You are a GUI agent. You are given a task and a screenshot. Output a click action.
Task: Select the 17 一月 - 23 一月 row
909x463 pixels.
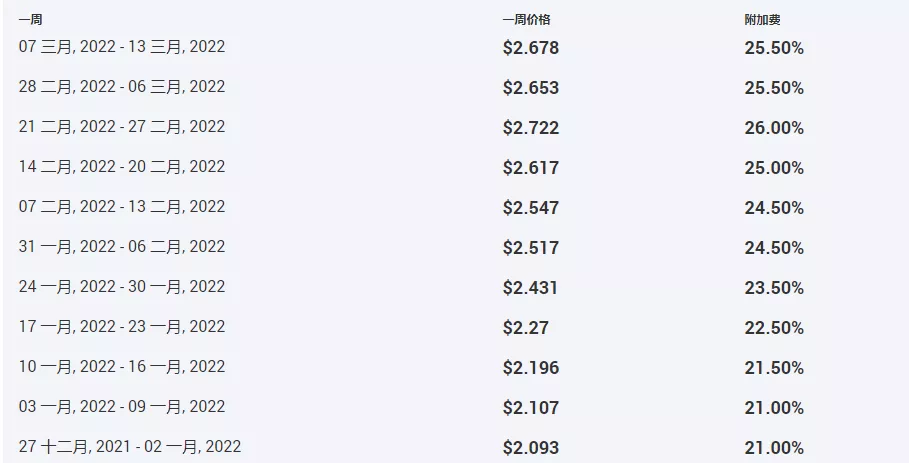[x=122, y=327]
